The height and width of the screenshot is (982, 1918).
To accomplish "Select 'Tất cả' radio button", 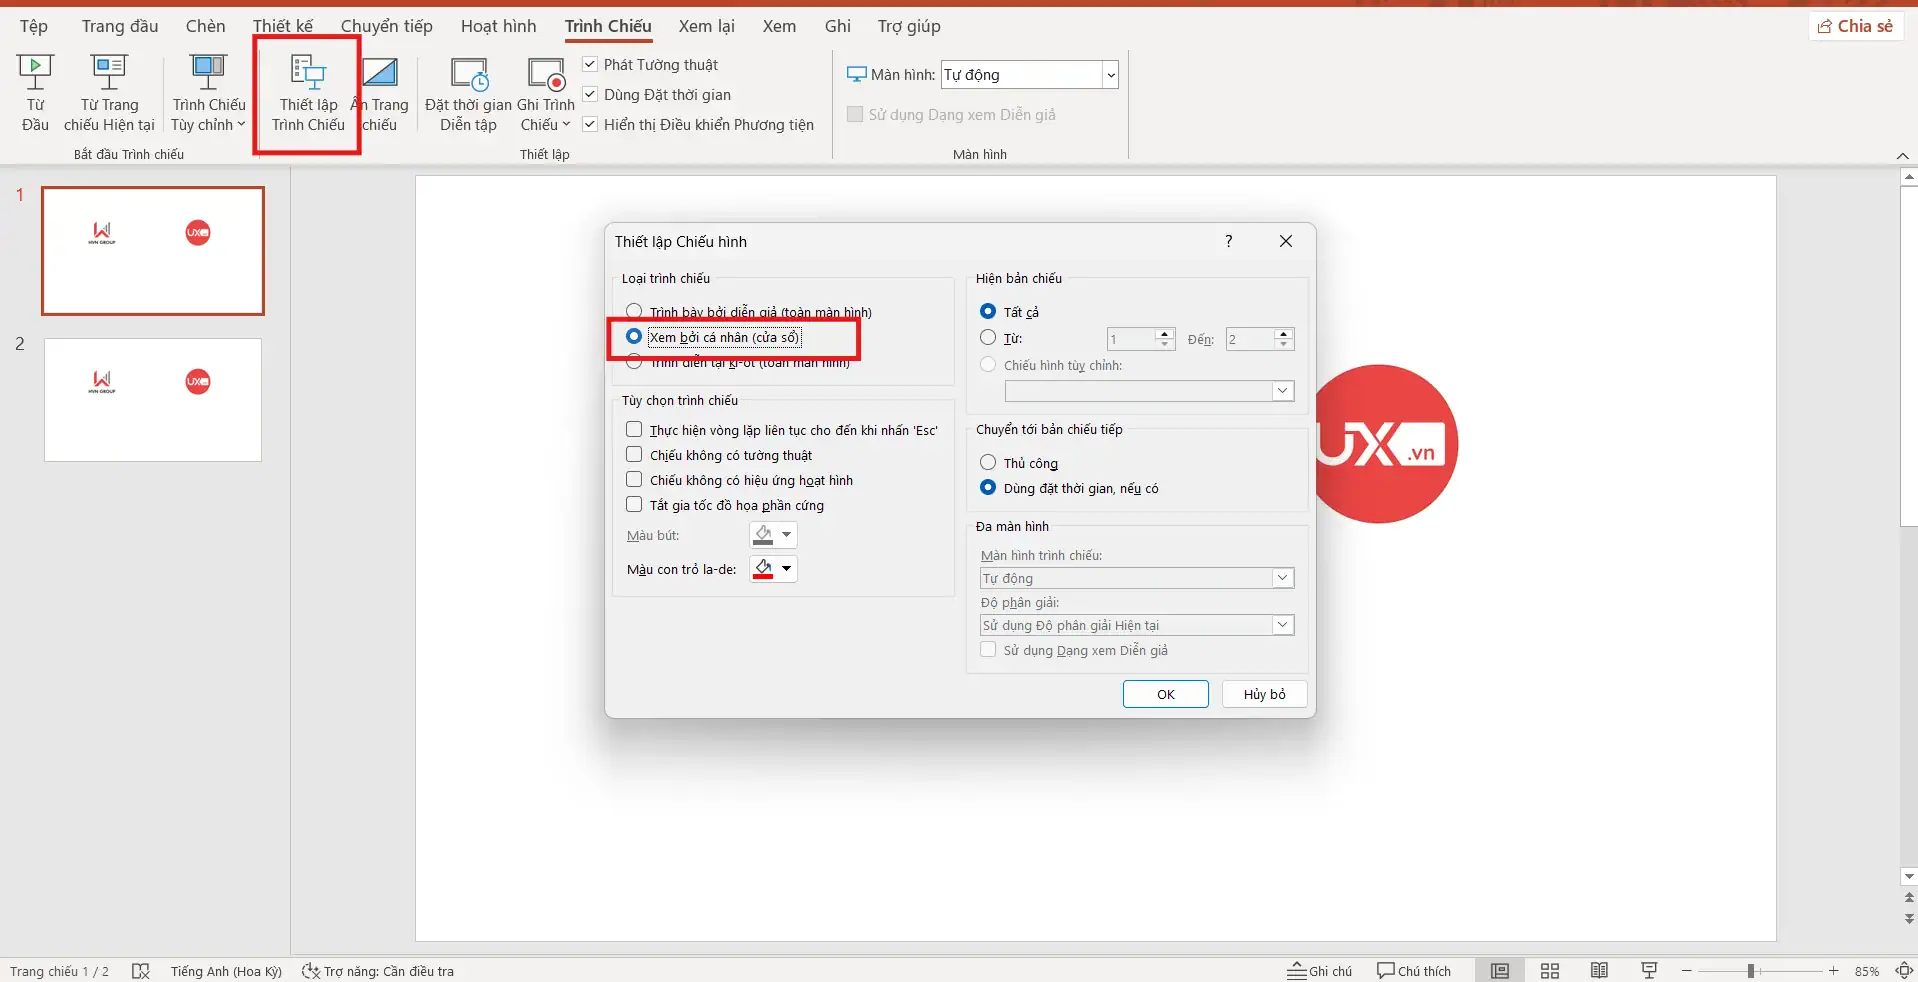I will (989, 311).
